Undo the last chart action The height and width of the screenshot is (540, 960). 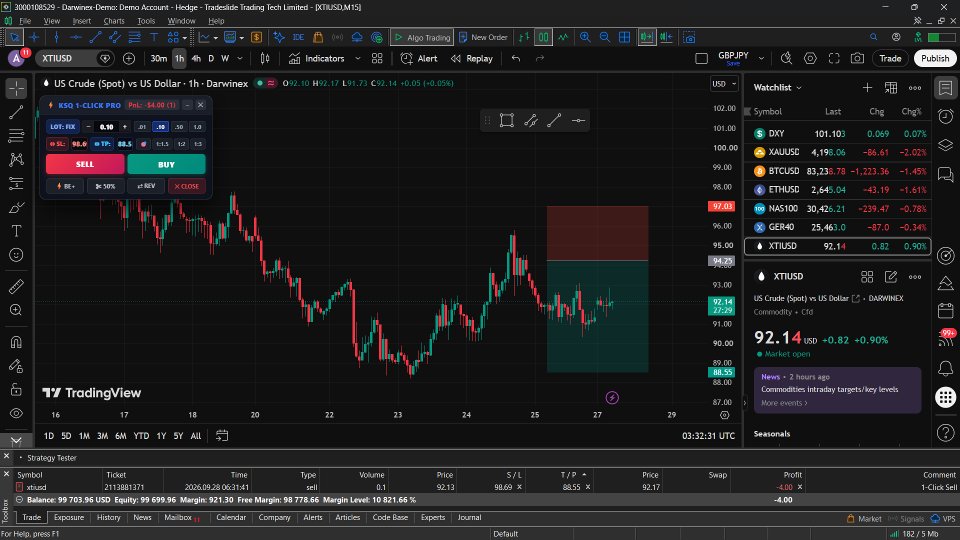pos(516,58)
